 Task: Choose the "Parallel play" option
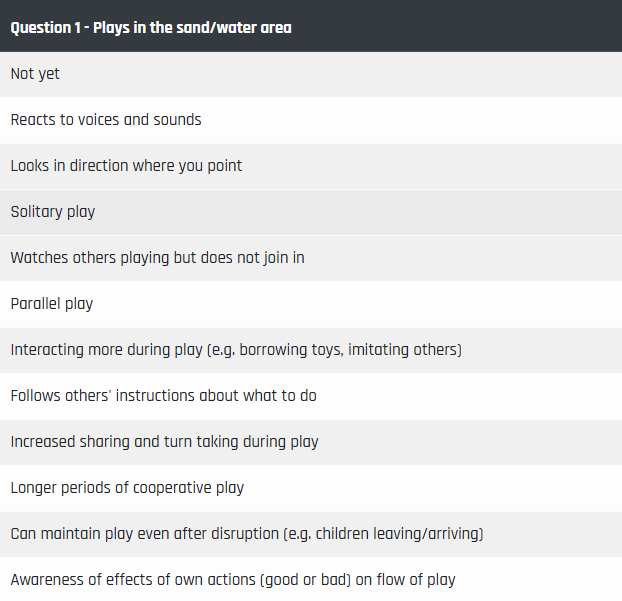pos(311,304)
